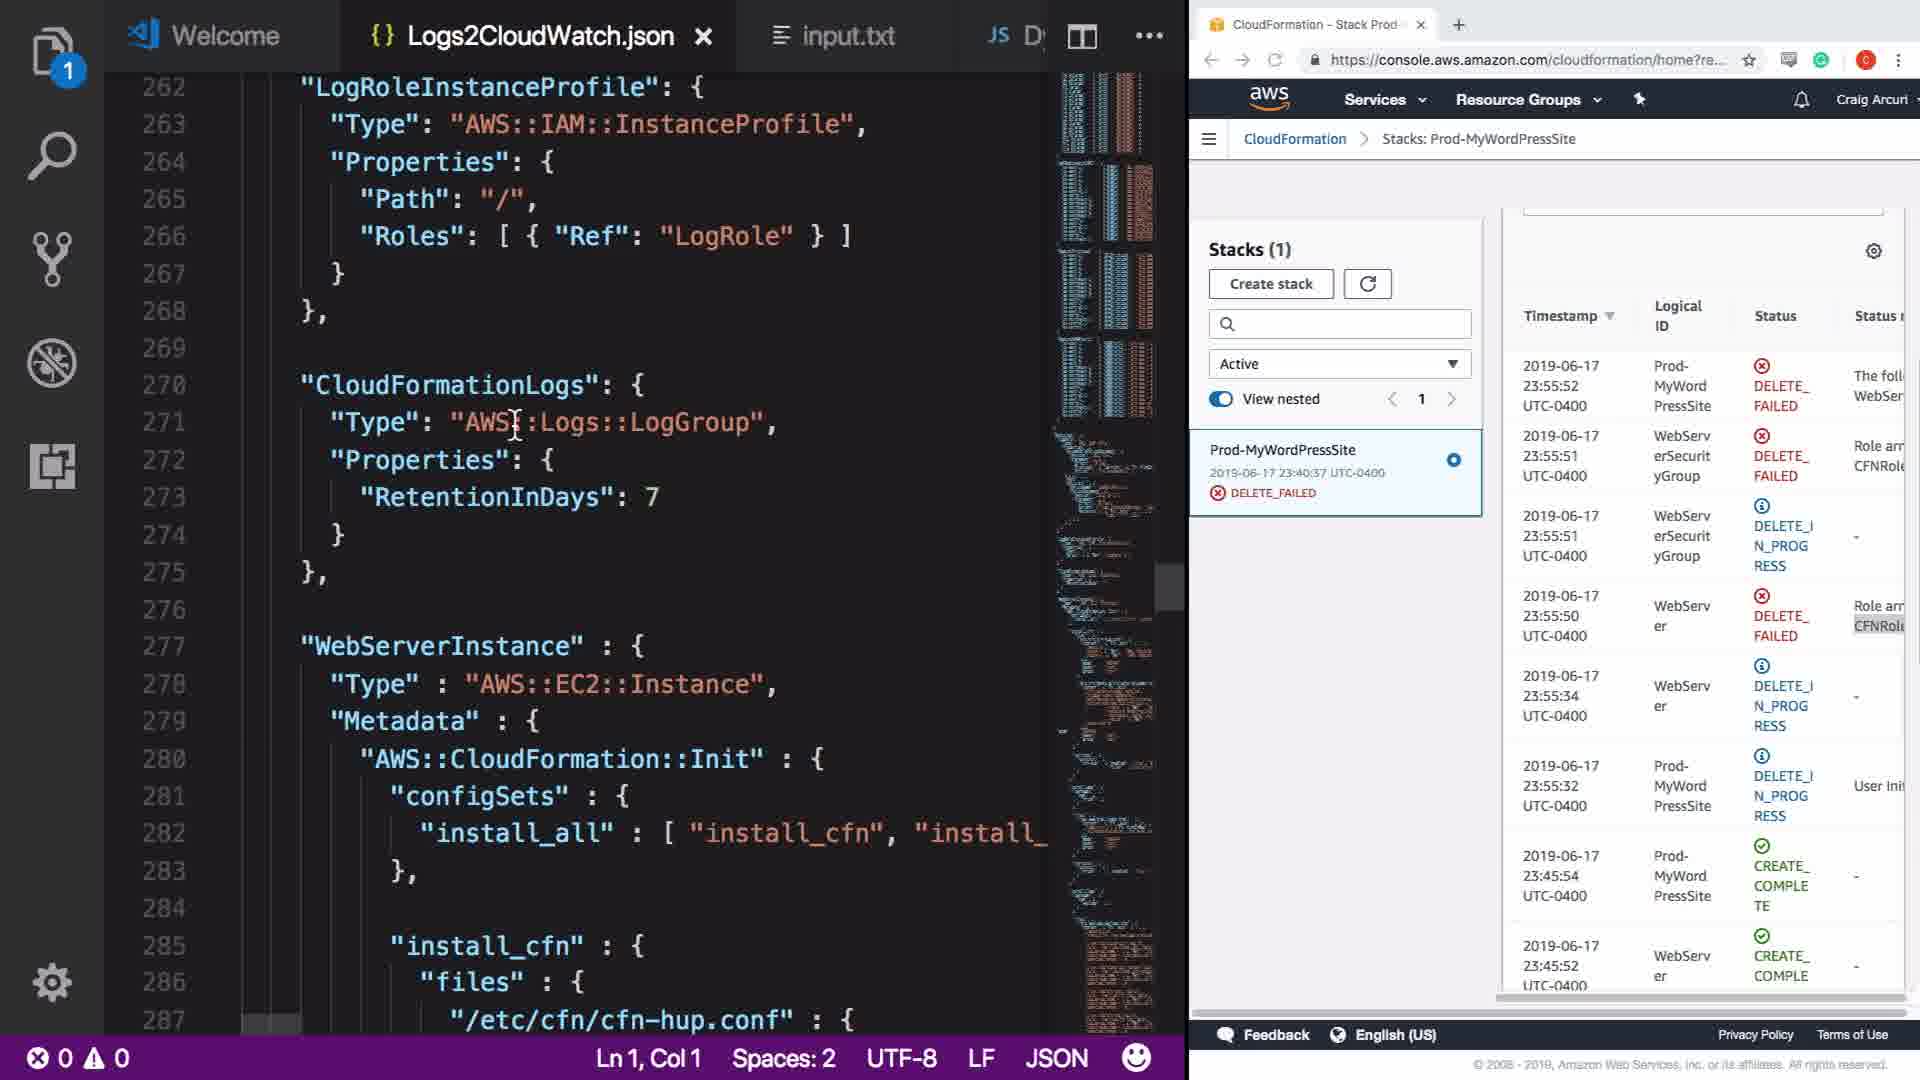Switch to the input.txt editor tab

pos(833,37)
